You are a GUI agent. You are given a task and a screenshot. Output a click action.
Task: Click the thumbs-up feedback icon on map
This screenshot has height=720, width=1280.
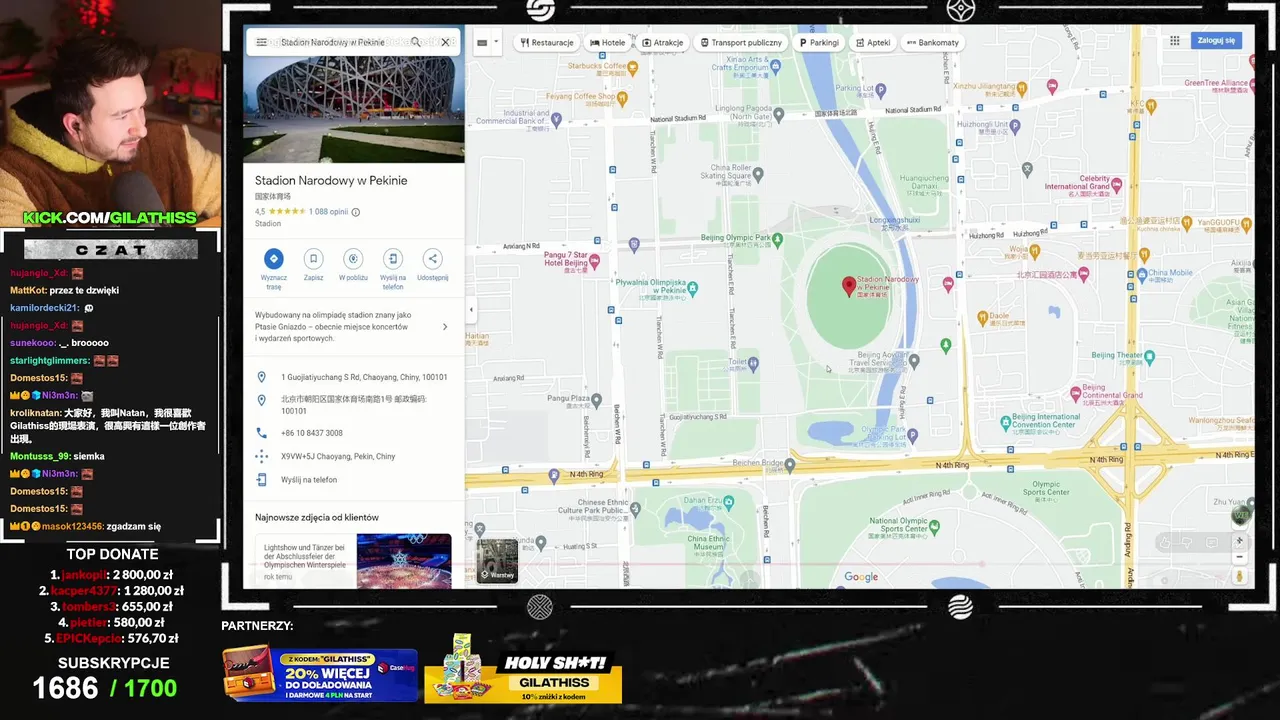1163,542
